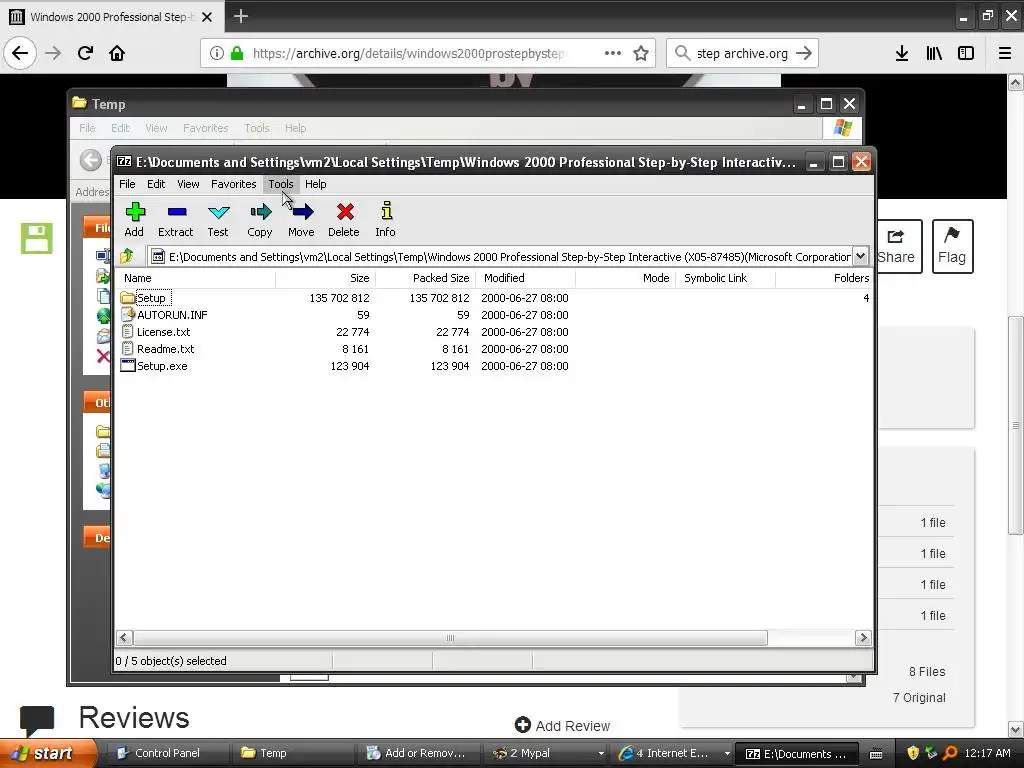Sort files by the Name column

pos(196,278)
